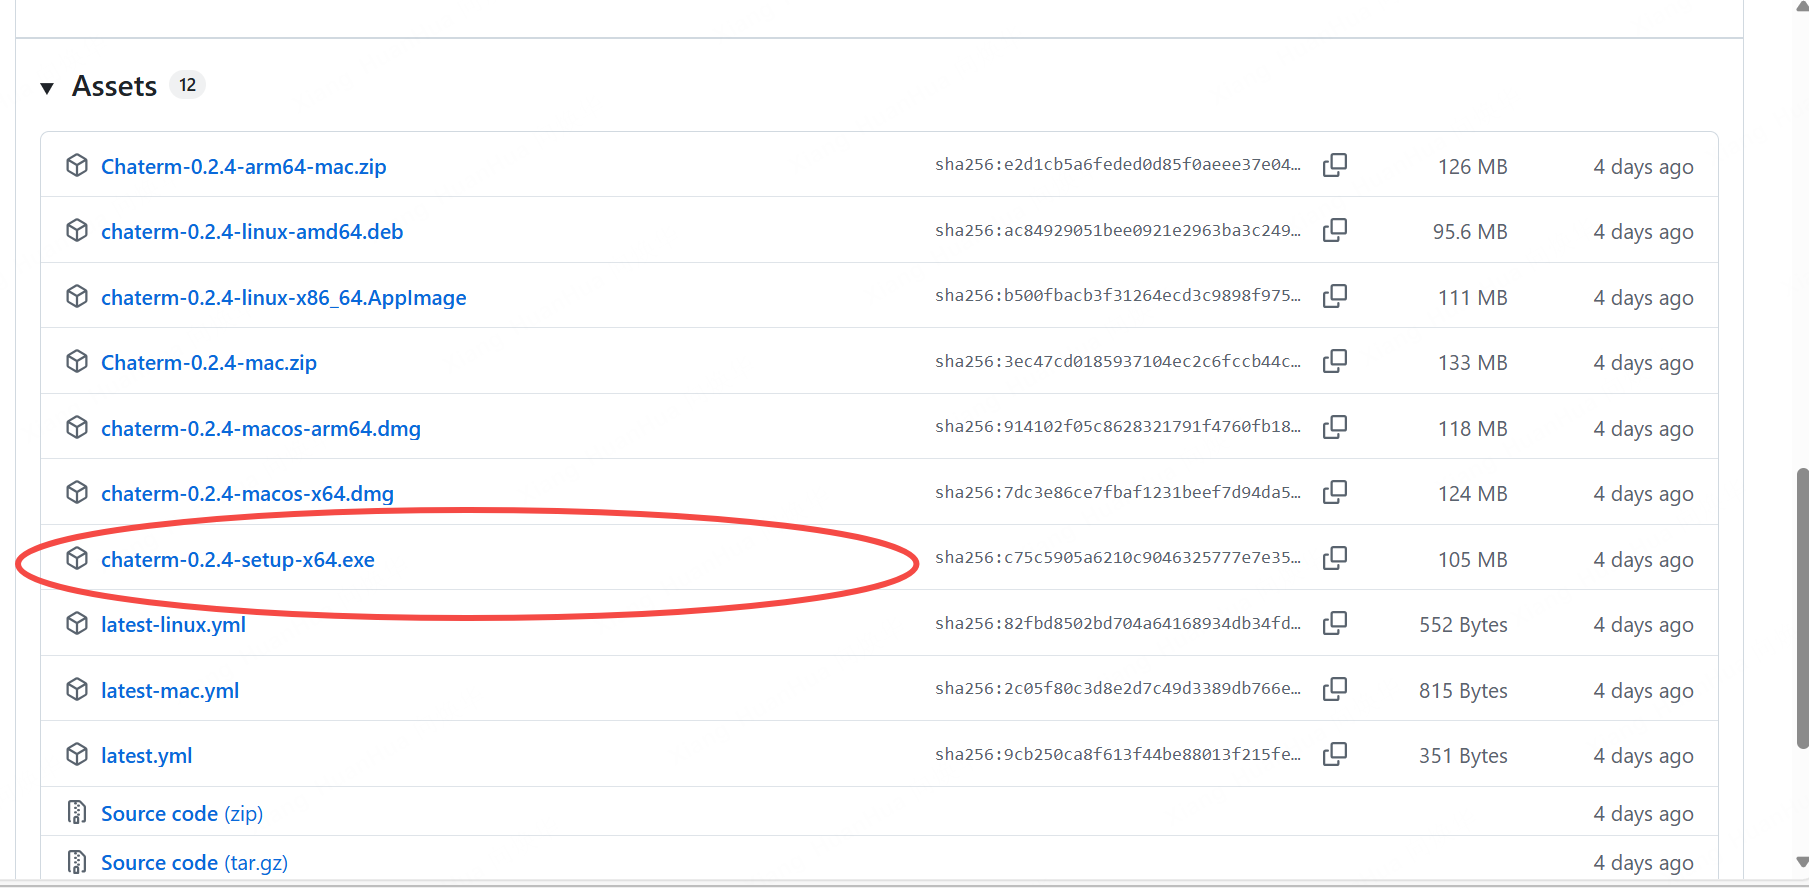Click hash text starting sha256:b500fbacb3
Screen dimensions: 1809x888
point(1118,296)
